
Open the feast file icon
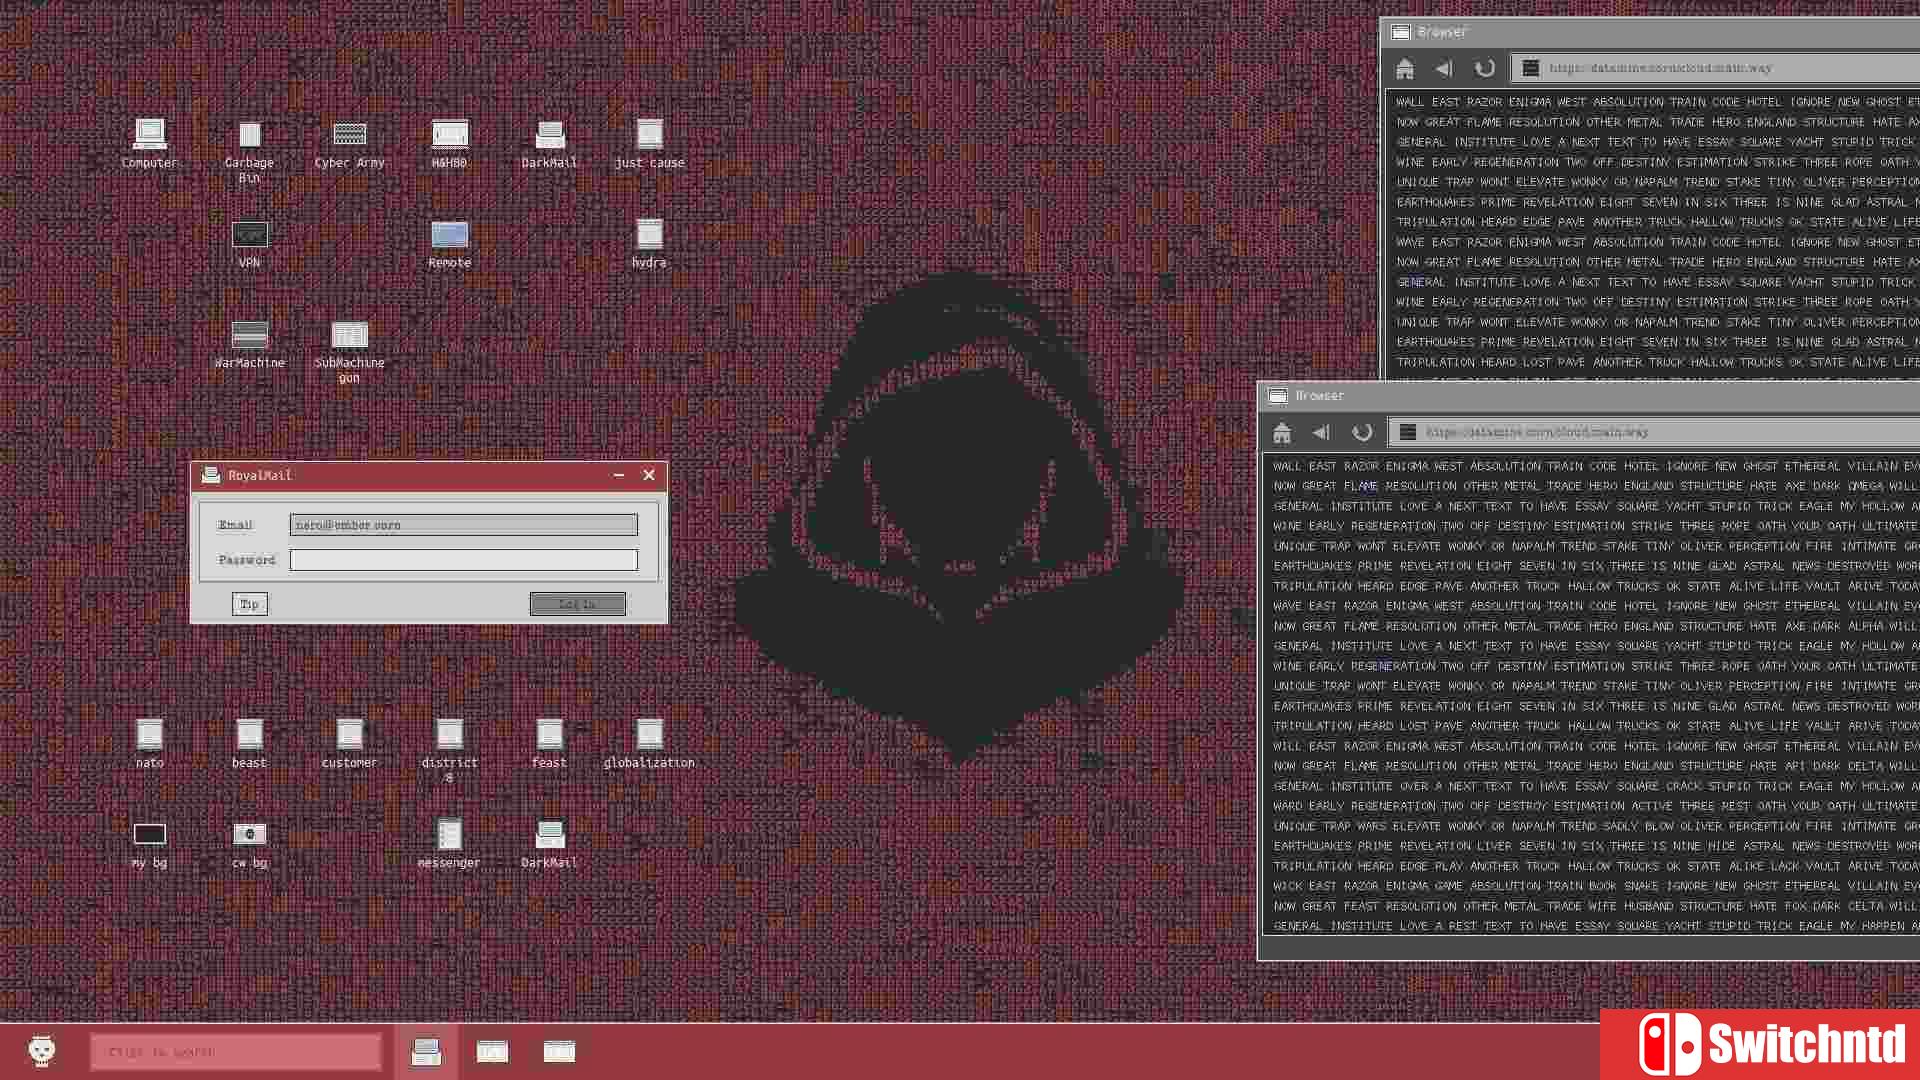pyautogui.click(x=549, y=743)
